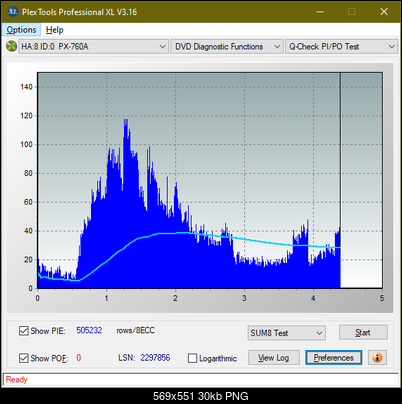
Task: Open Preferences
Action: tap(334, 358)
